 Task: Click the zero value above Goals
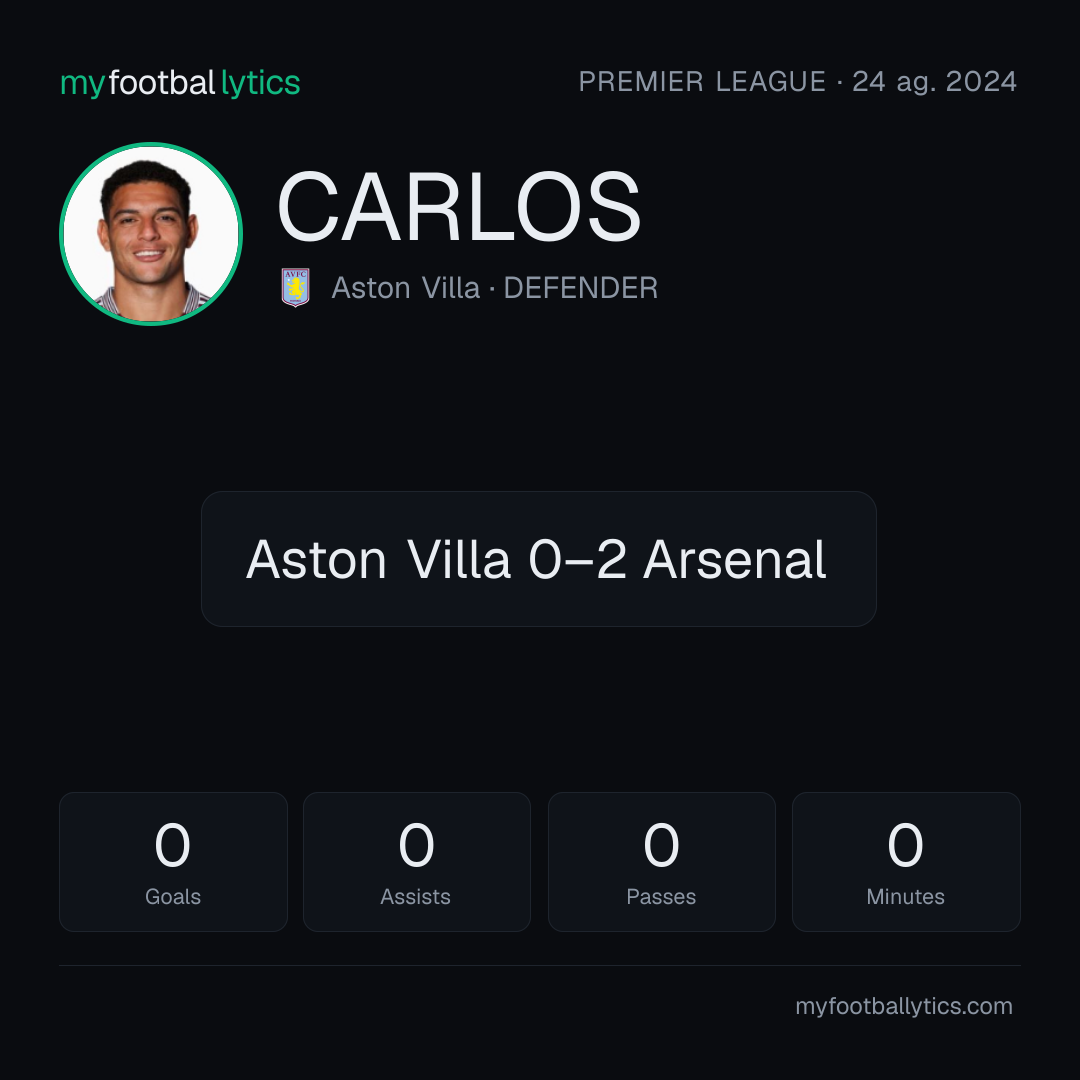point(172,845)
